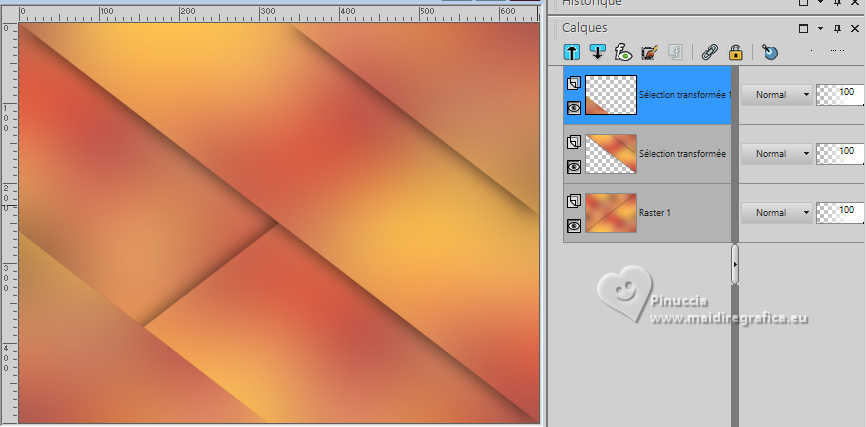Open blend mode dropdown for Sélection transformée 1
Image resolution: width=866 pixels, height=427 pixels.
click(776, 94)
